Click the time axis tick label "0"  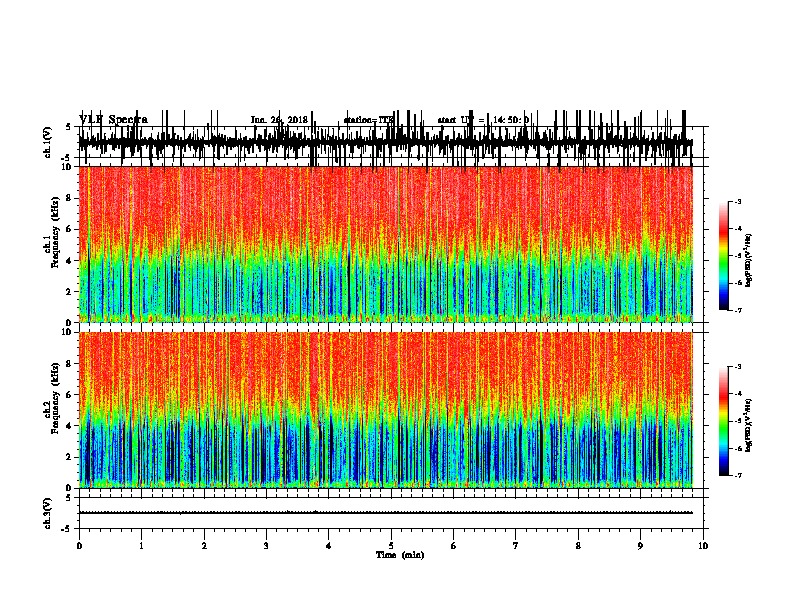(x=79, y=546)
